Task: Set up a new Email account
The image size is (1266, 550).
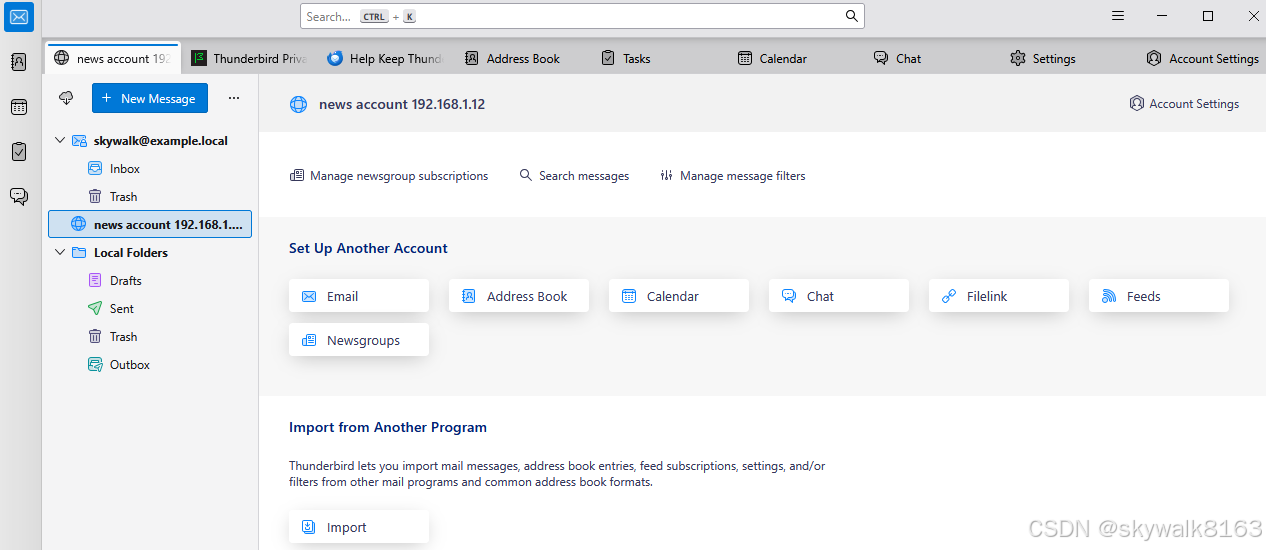Action: pyautogui.click(x=359, y=296)
